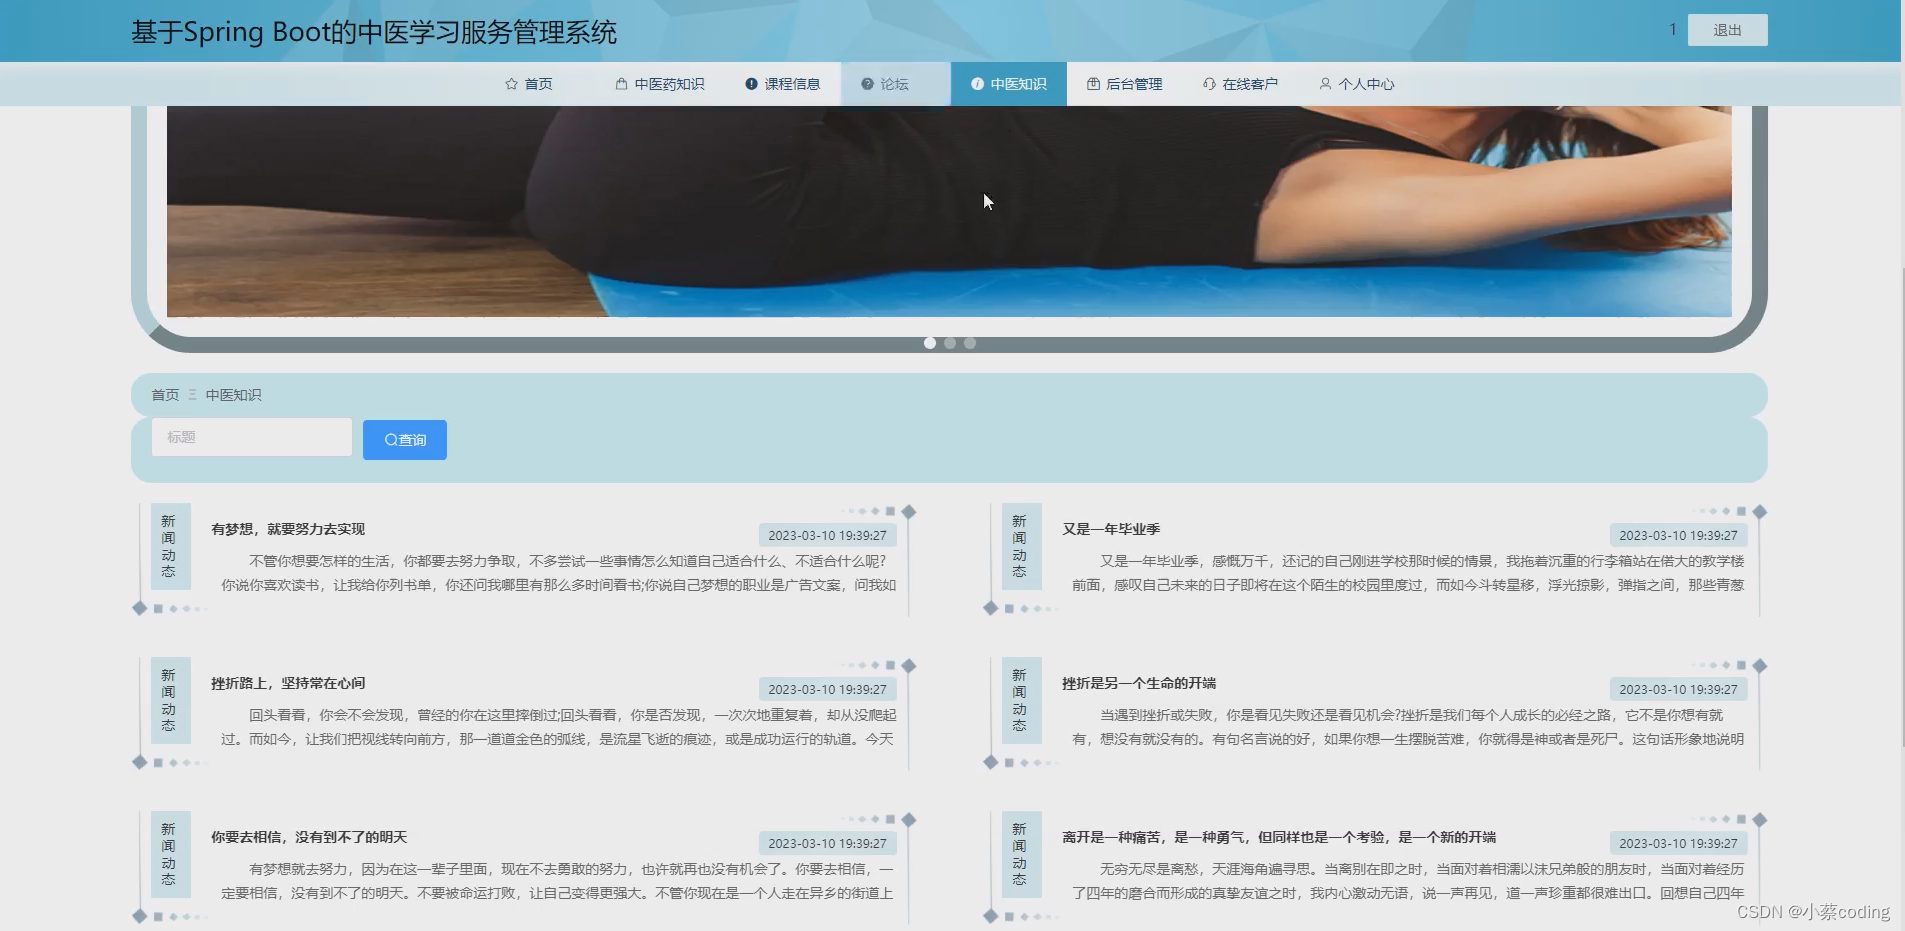Open 后台管理 from the navigation bar
This screenshot has width=1905, height=931.
(x=1125, y=84)
